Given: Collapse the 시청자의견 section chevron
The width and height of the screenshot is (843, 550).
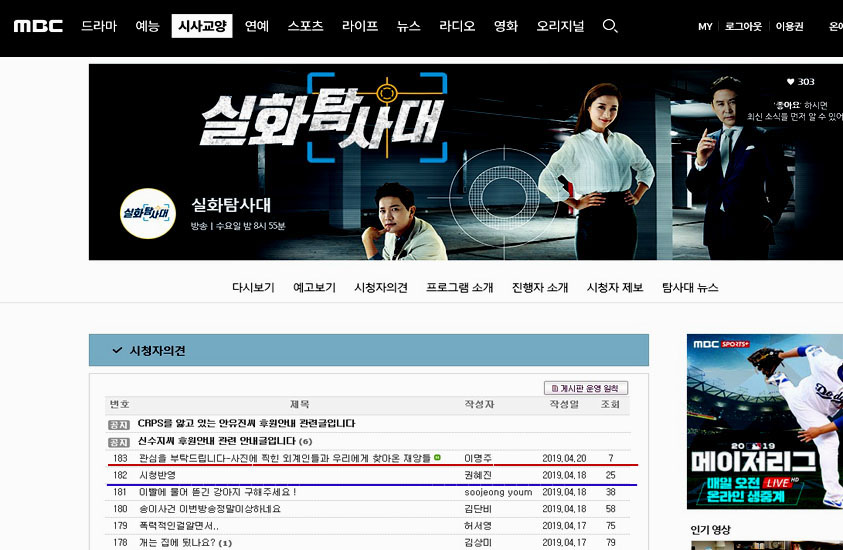Looking at the screenshot, I should point(117,351).
